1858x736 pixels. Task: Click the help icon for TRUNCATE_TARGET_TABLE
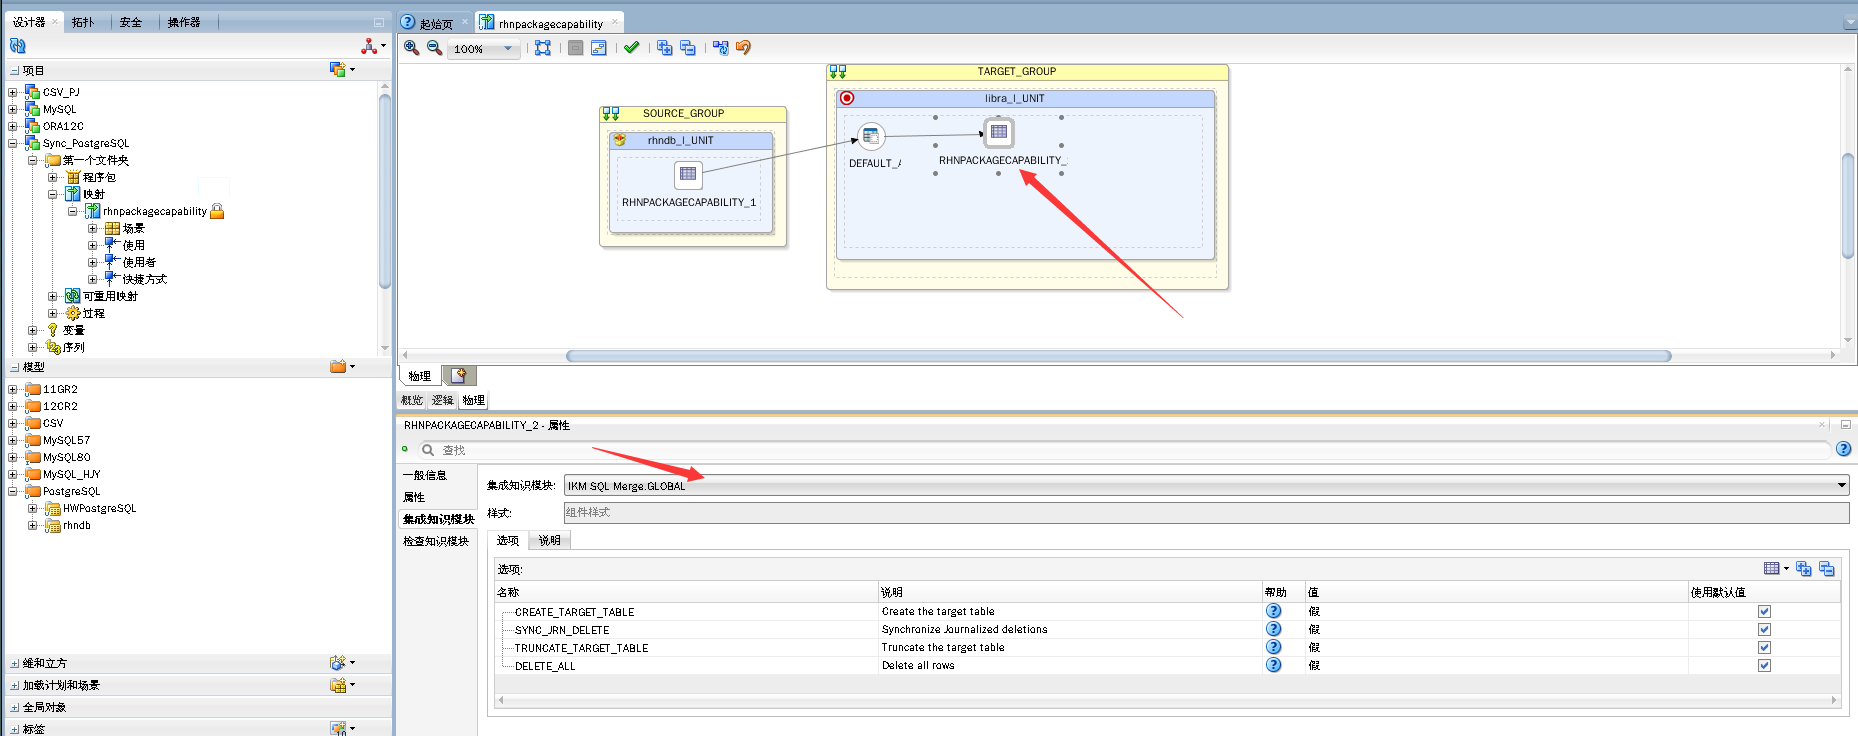coord(1273,647)
